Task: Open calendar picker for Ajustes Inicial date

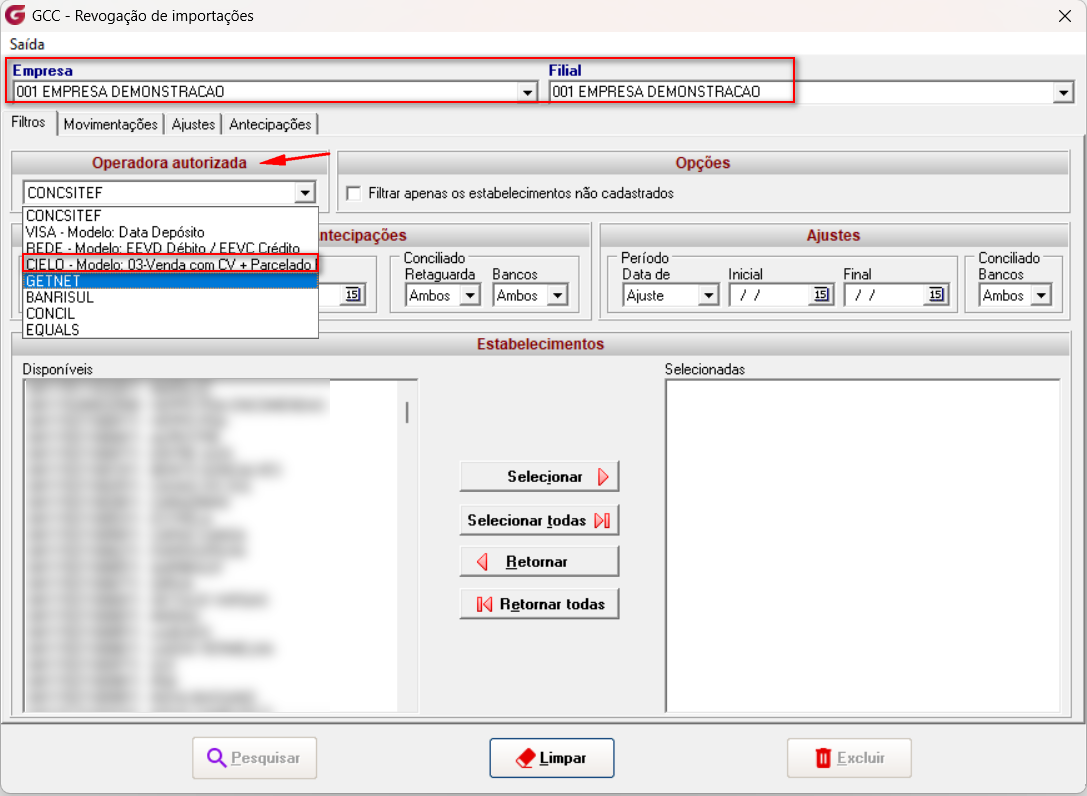Action: click(x=821, y=295)
